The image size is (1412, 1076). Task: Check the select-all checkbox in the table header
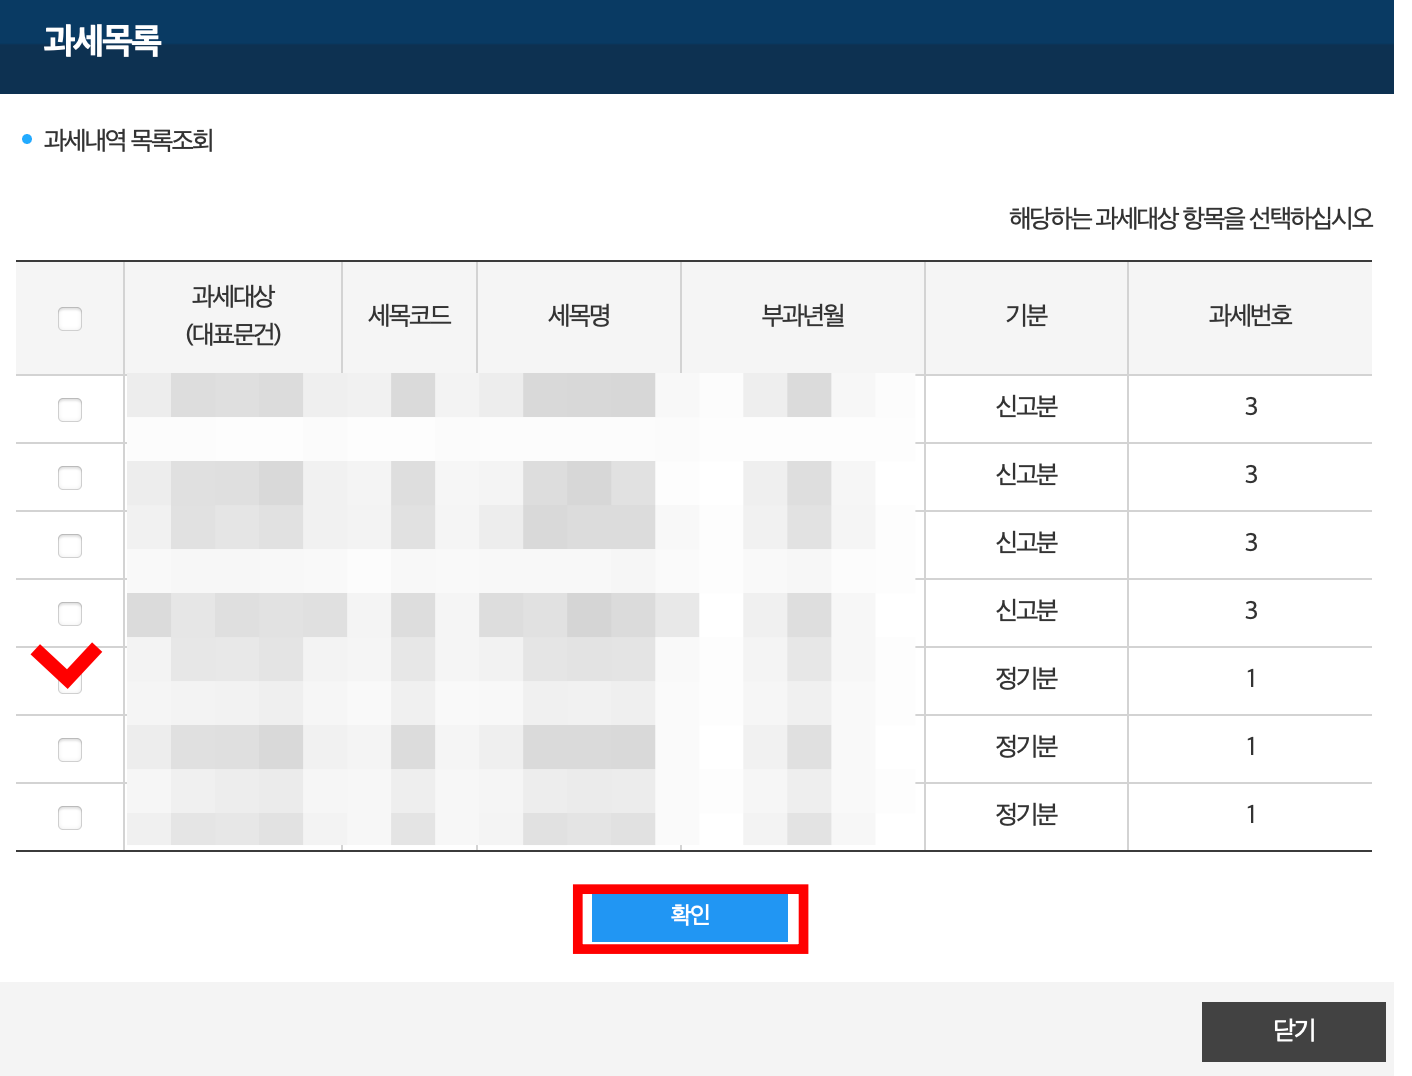(69, 318)
